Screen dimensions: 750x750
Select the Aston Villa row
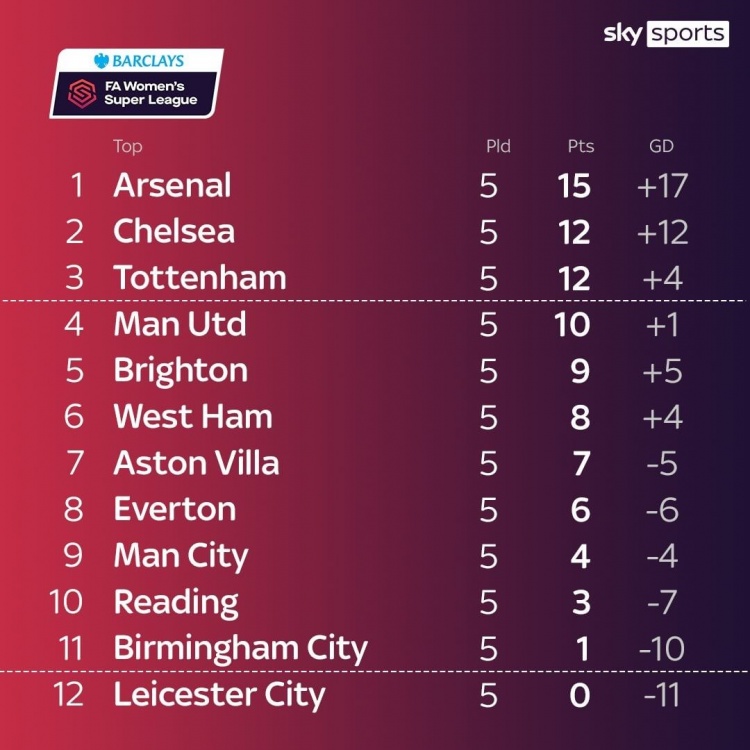pos(375,463)
